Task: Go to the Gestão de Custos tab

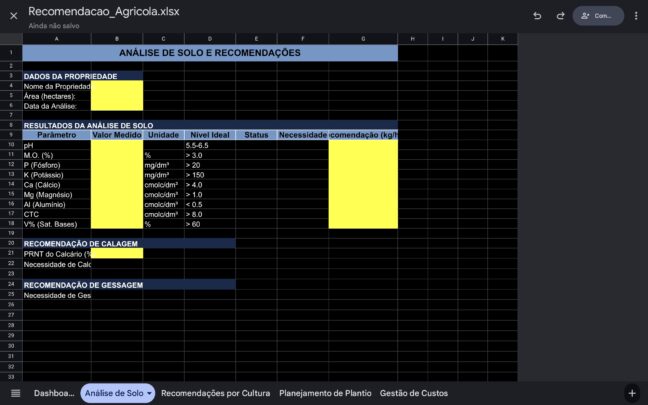Action: click(x=414, y=393)
